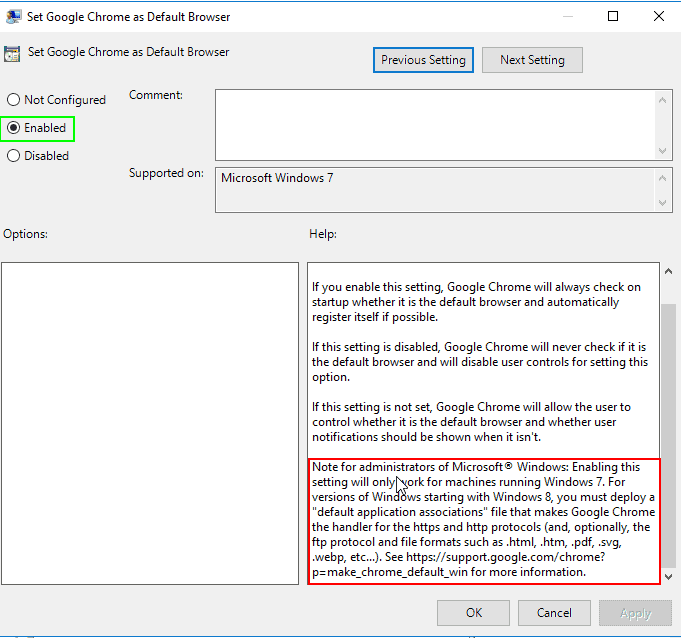The image size is (681, 638).
Task: Click the 'Options:' label
Action: point(25,234)
